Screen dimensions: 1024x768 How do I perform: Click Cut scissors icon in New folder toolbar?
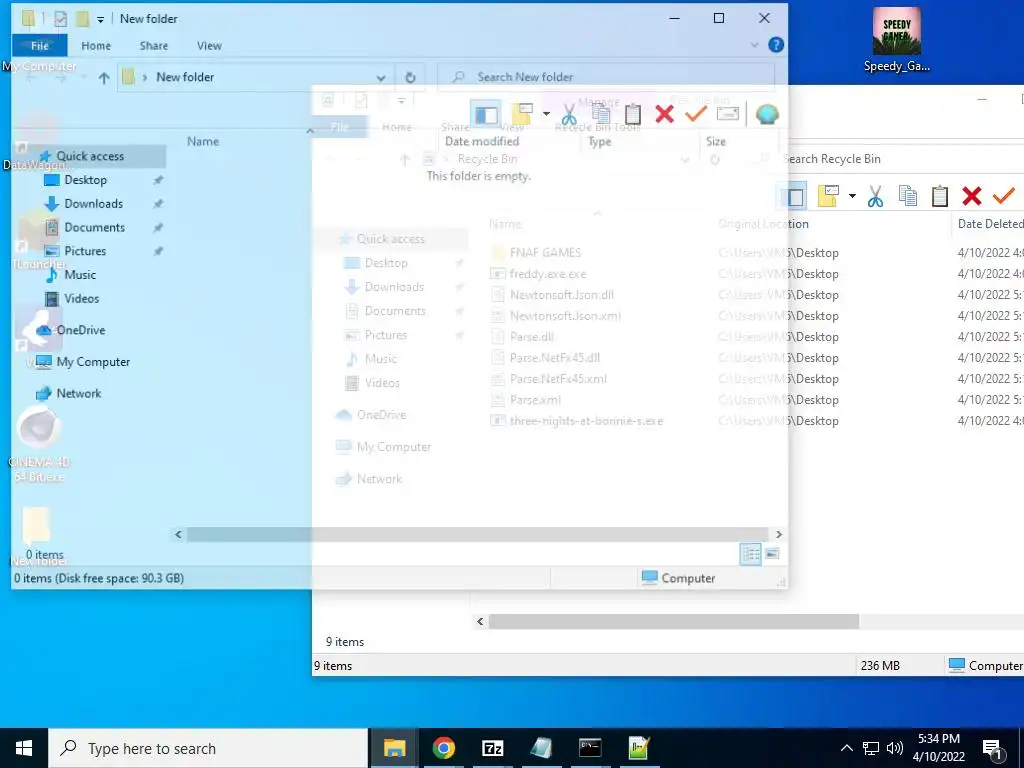(569, 114)
